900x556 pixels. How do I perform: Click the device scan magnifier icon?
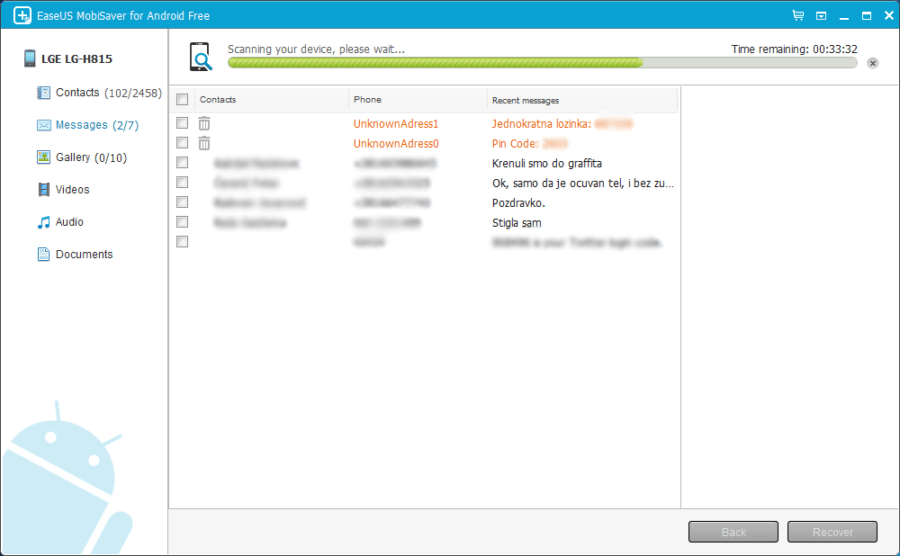click(201, 57)
